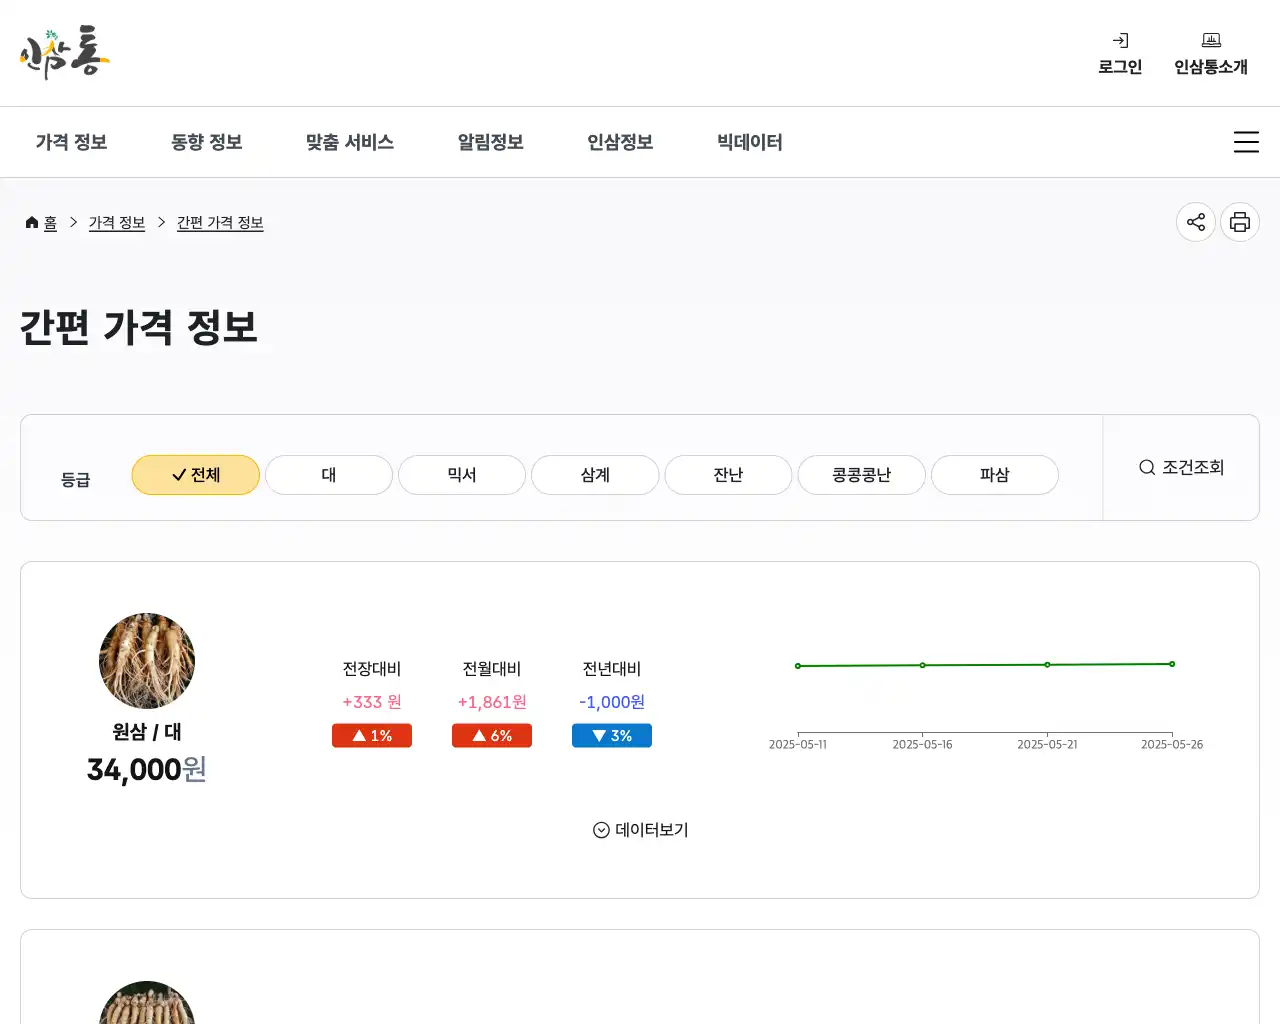This screenshot has height=1024, width=1280.
Task: Select the 콩콩콩난 grade filter
Action: 861,475
